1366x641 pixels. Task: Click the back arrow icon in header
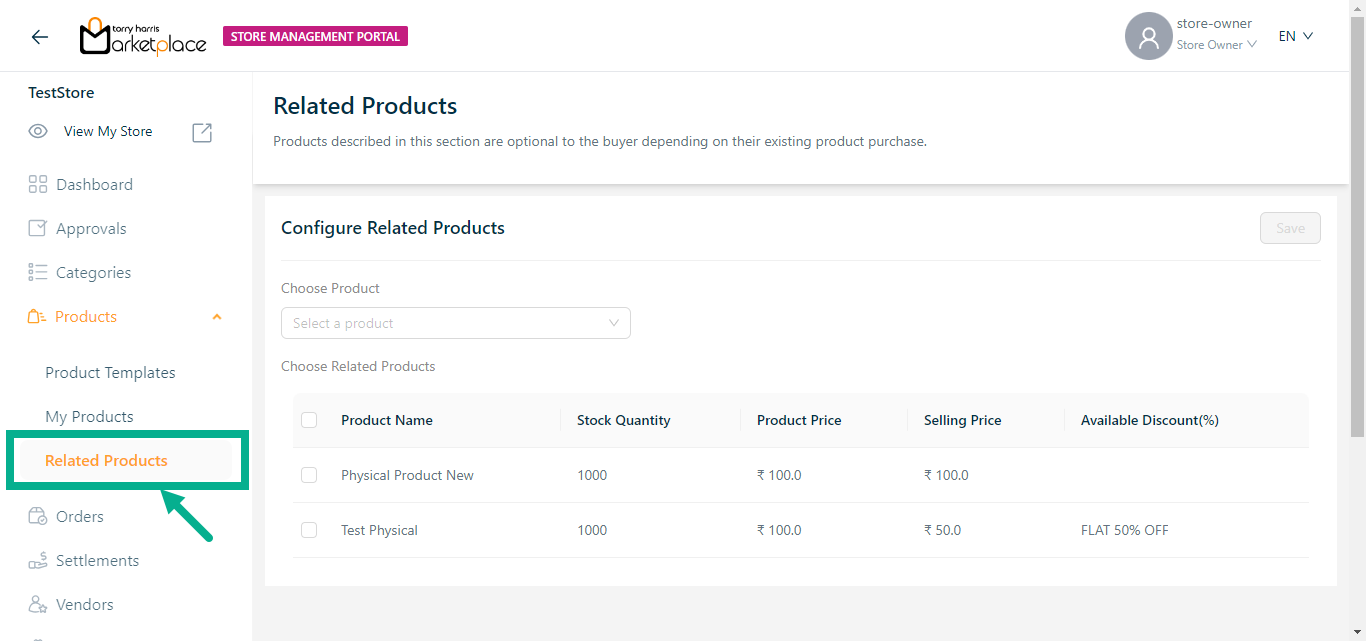pos(39,37)
